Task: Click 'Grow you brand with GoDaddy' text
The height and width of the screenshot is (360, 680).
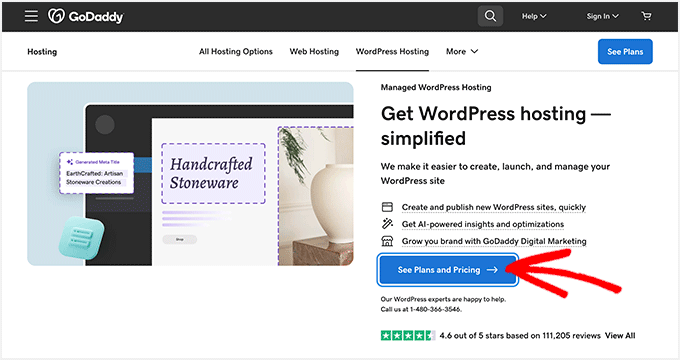Action: click(494, 241)
